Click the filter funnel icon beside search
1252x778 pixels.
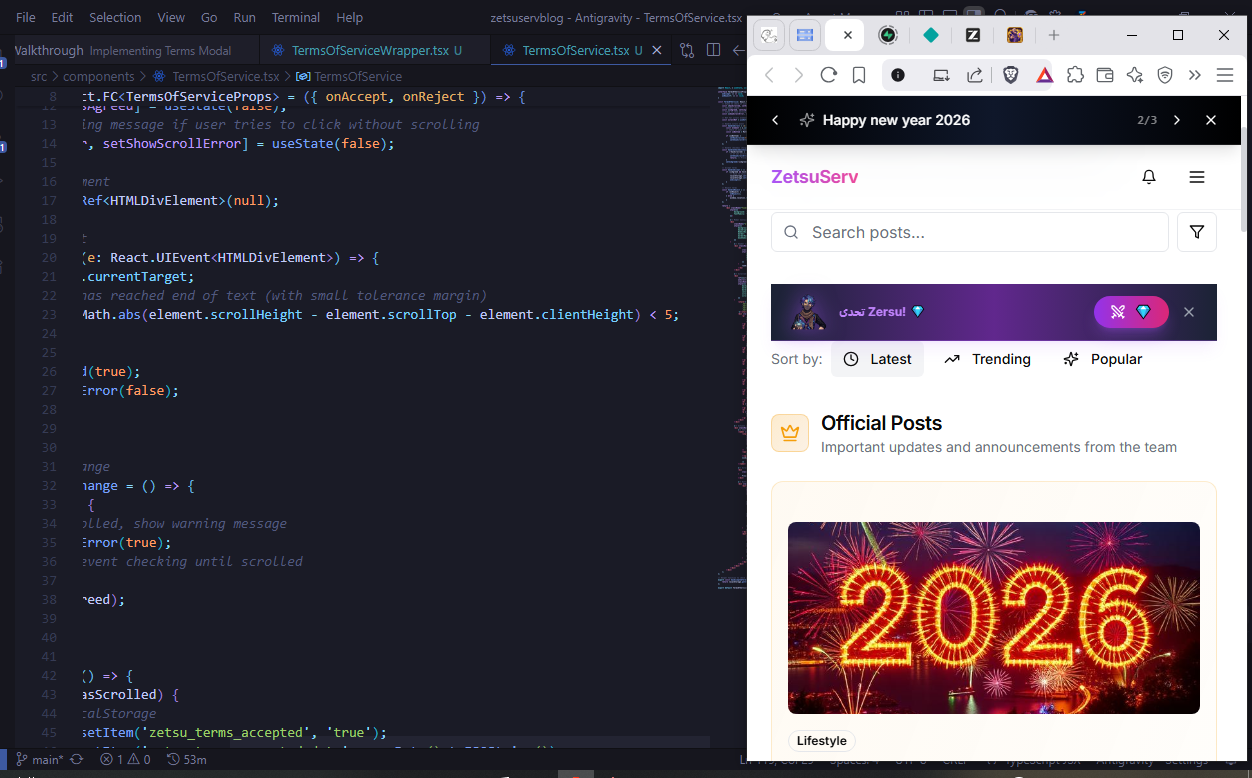coord(1196,232)
